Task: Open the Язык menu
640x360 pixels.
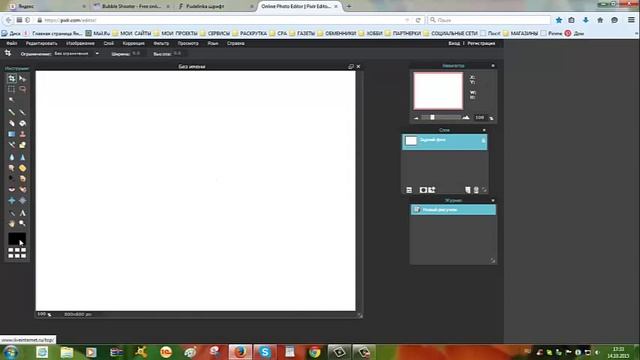Action: 213,43
